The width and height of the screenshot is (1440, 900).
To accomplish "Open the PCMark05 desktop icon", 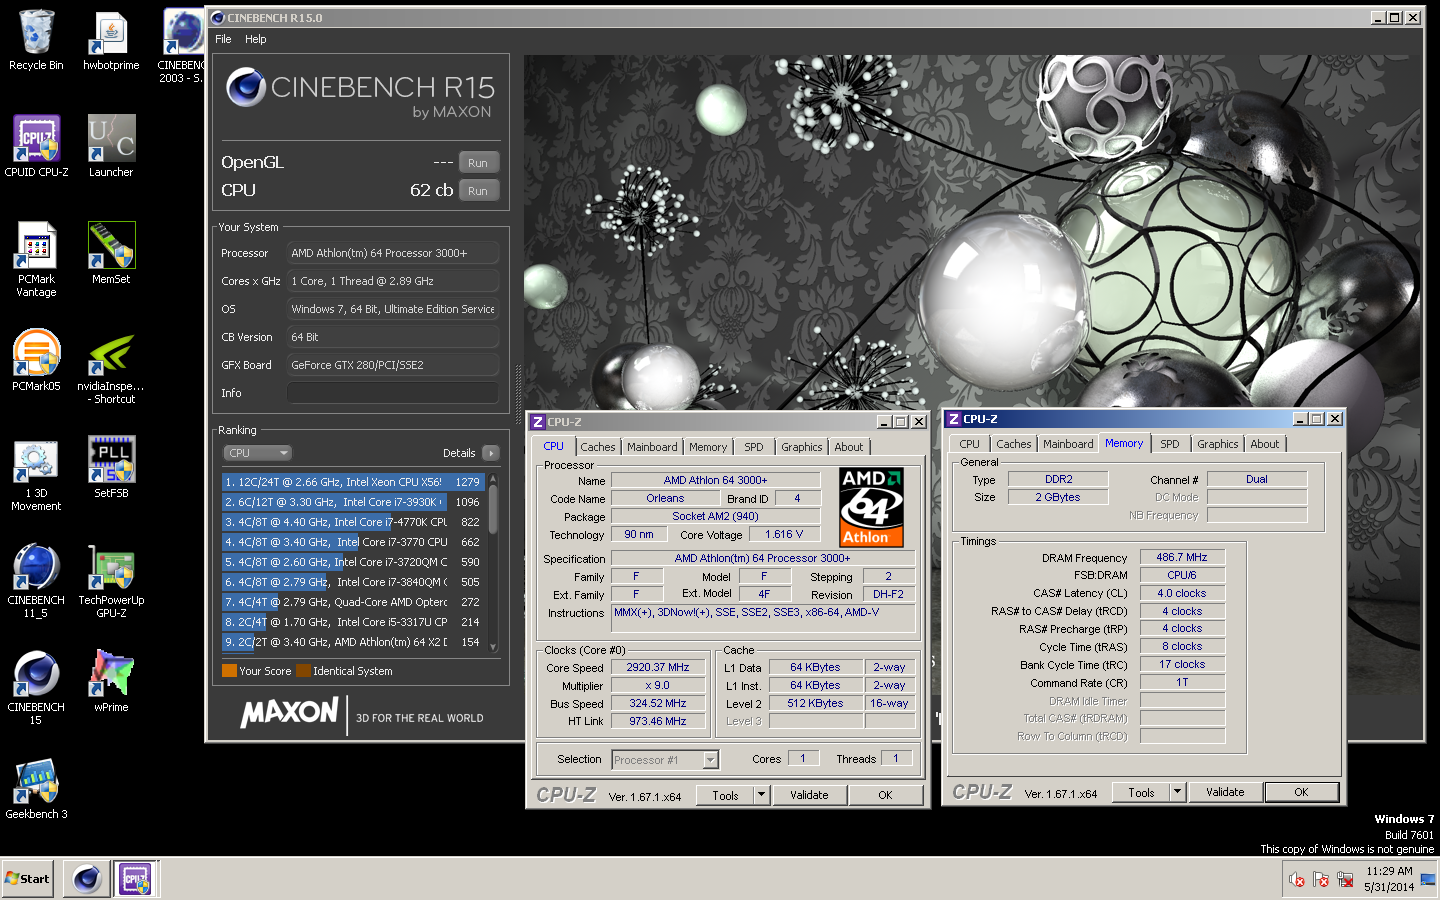I will (36, 360).
